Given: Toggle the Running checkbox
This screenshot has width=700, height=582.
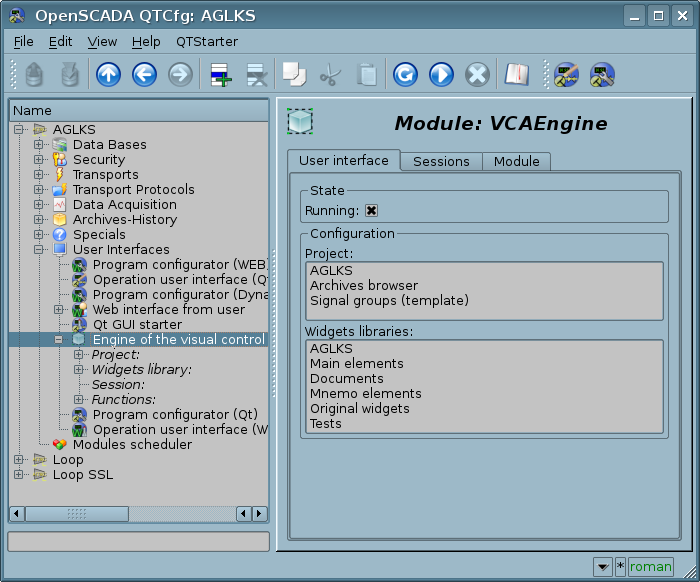Looking at the screenshot, I should [371, 210].
